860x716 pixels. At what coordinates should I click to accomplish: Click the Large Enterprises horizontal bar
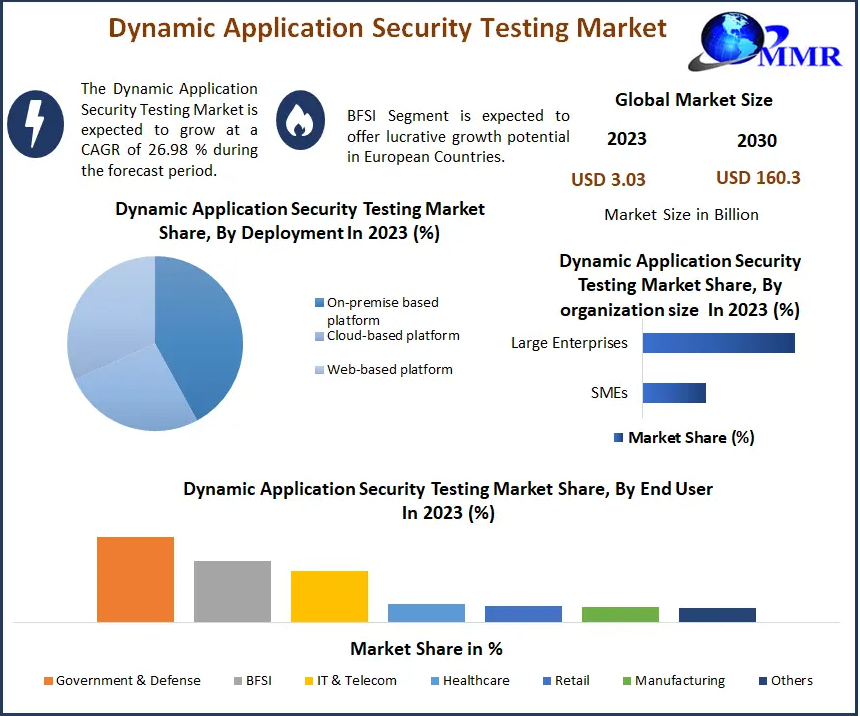pyautogui.click(x=718, y=343)
